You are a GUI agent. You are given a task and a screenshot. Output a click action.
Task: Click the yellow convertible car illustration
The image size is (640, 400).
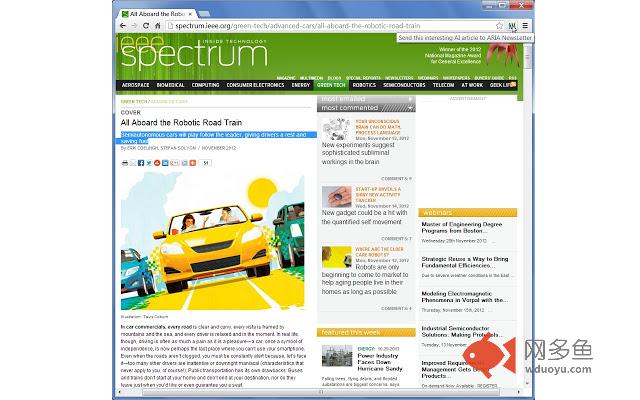tap(212, 241)
